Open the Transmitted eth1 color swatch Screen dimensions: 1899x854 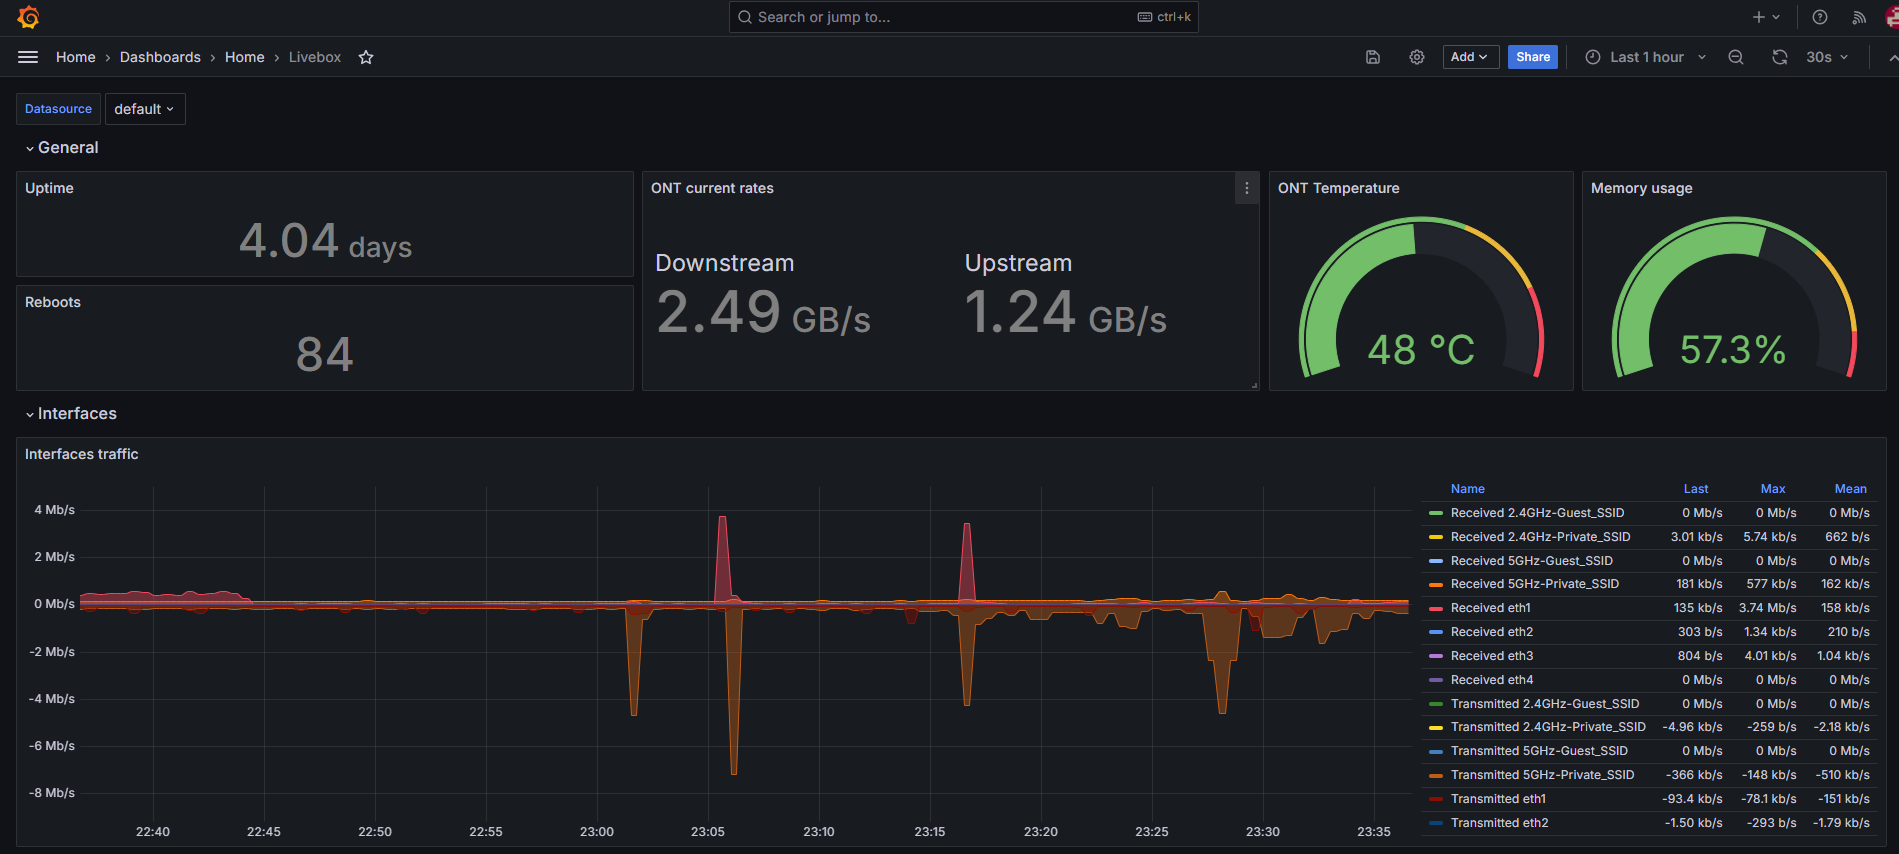(x=1436, y=799)
